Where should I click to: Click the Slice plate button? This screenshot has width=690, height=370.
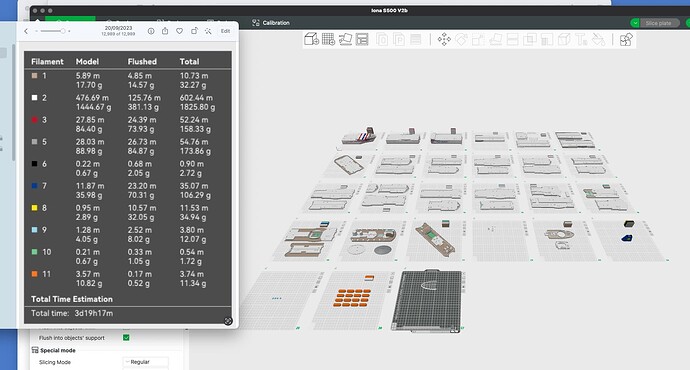click(658, 23)
